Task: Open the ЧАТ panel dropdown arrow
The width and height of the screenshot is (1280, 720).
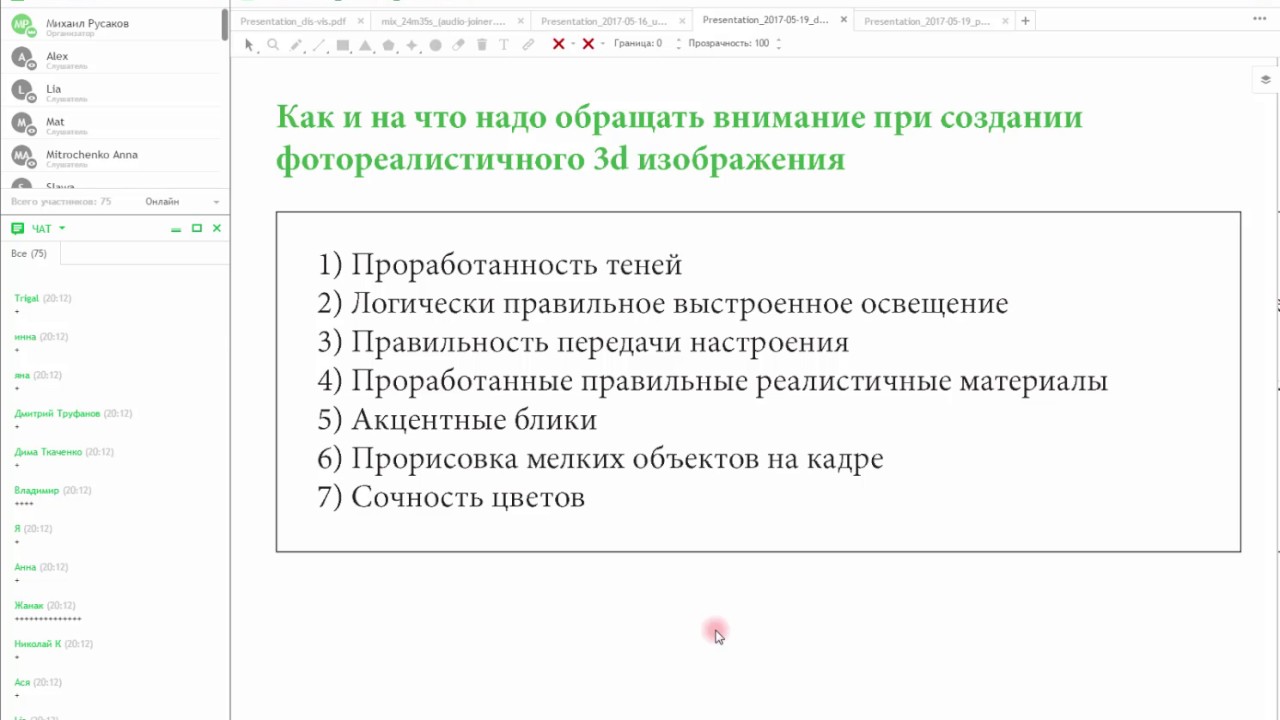Action: click(62, 229)
